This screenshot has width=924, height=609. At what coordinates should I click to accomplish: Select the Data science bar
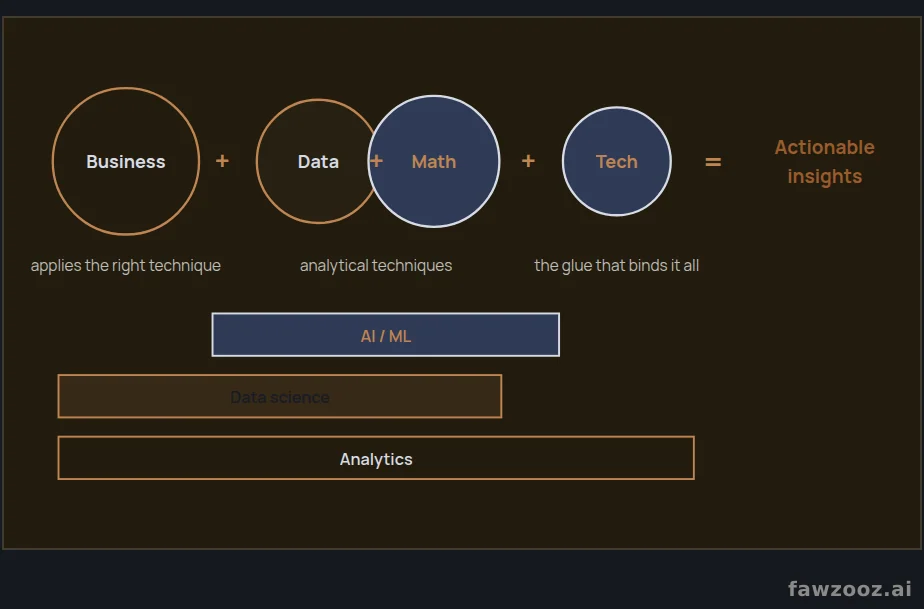click(280, 396)
